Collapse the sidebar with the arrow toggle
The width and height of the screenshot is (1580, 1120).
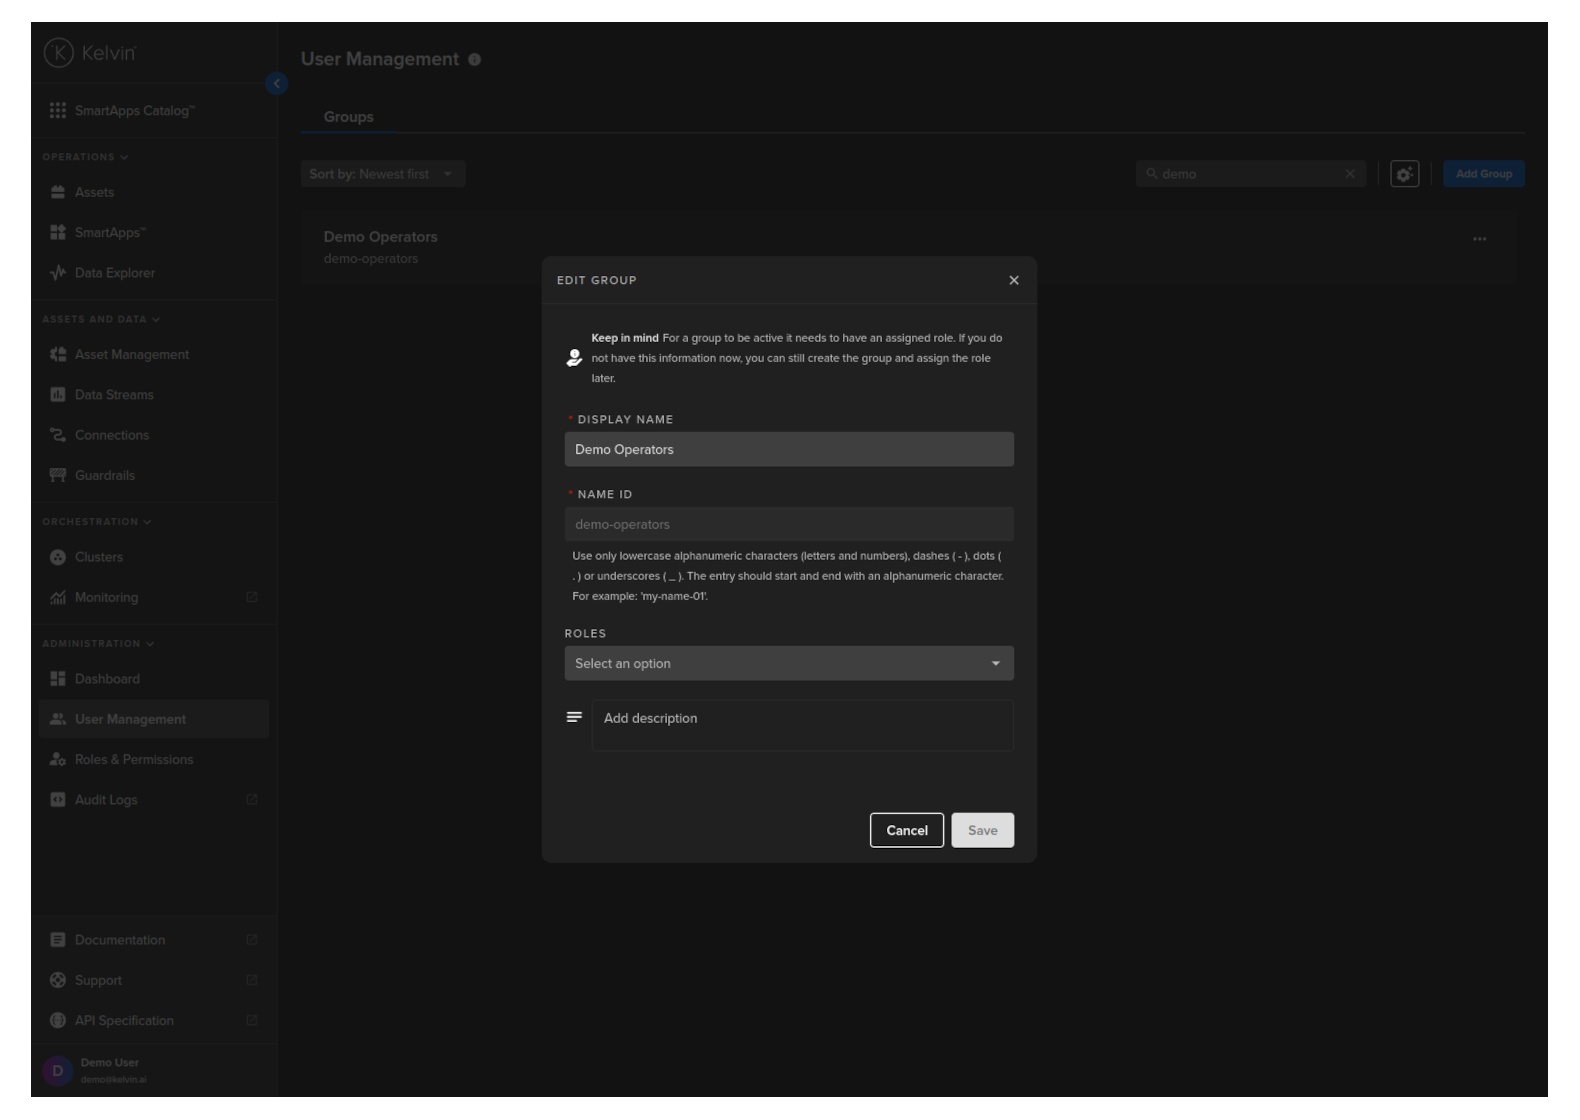277,84
